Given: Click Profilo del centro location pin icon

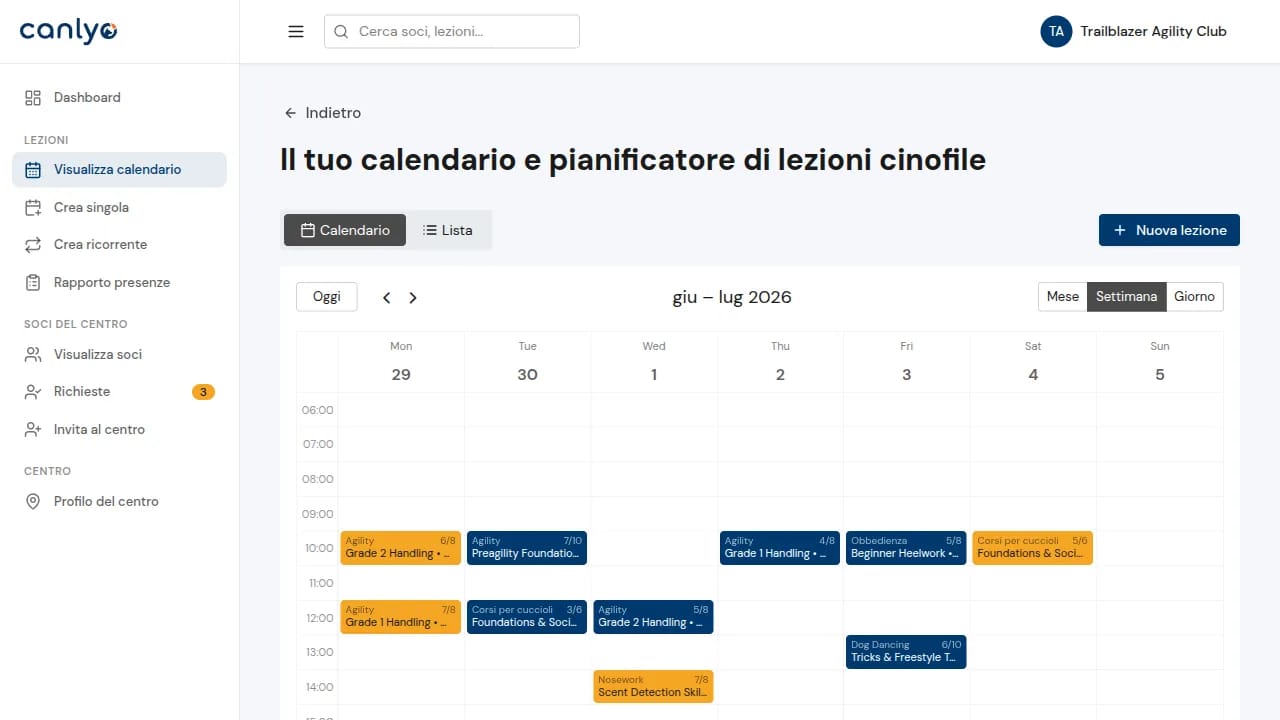Looking at the screenshot, I should [x=33, y=501].
